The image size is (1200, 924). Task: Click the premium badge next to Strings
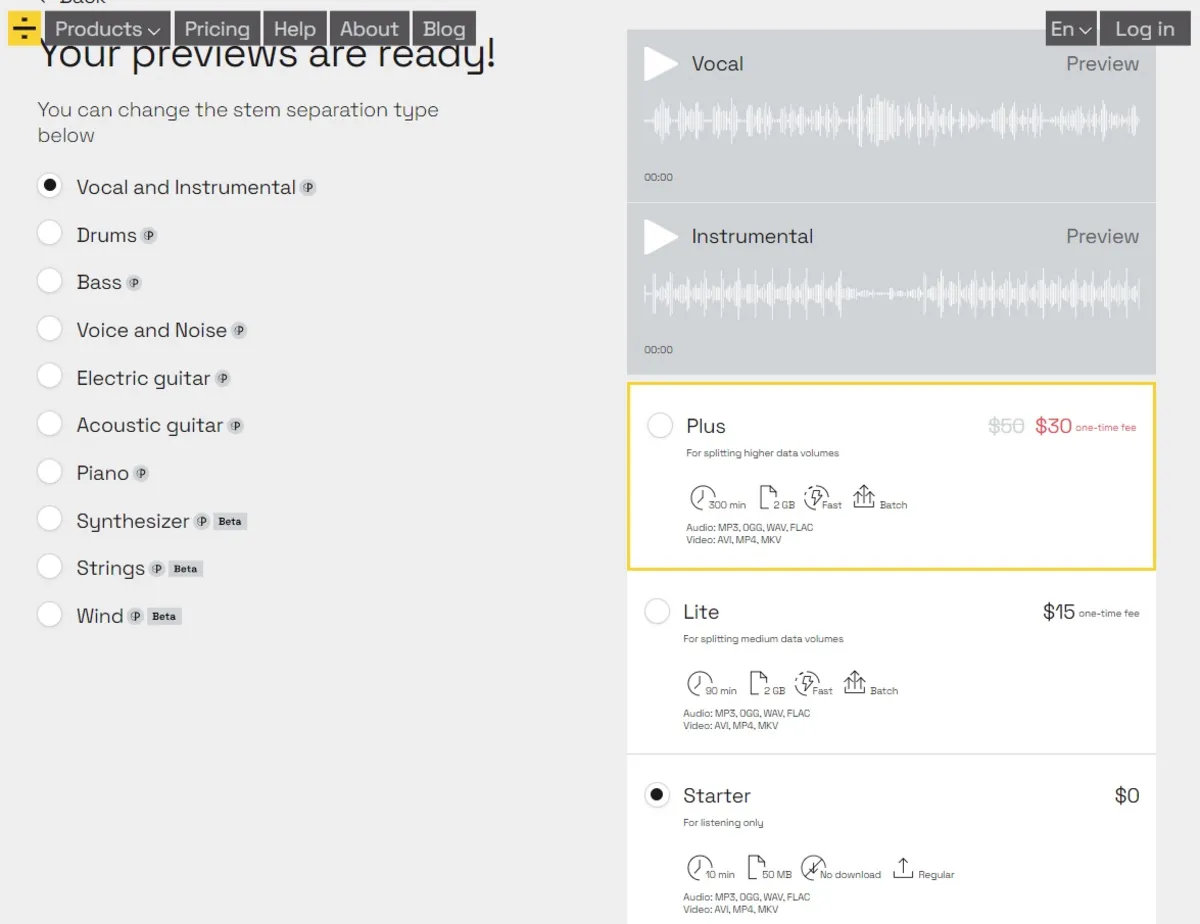point(157,568)
